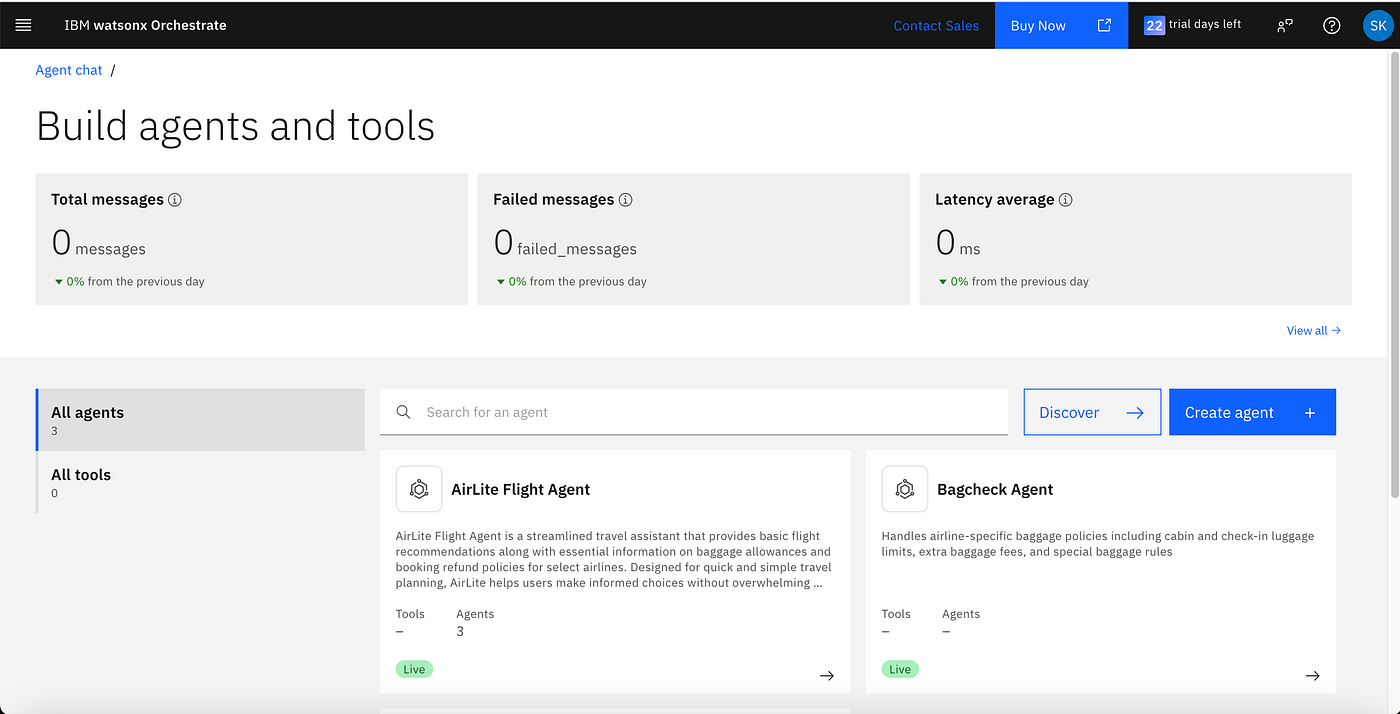The height and width of the screenshot is (714, 1400).
Task: Click the AirLite Flight Agent icon
Action: tap(419, 489)
